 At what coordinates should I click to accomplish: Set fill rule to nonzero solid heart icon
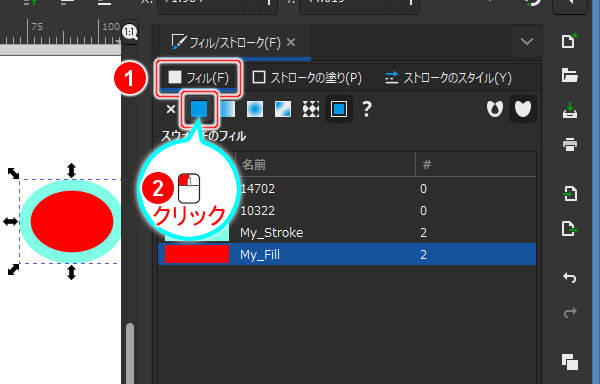tap(523, 109)
